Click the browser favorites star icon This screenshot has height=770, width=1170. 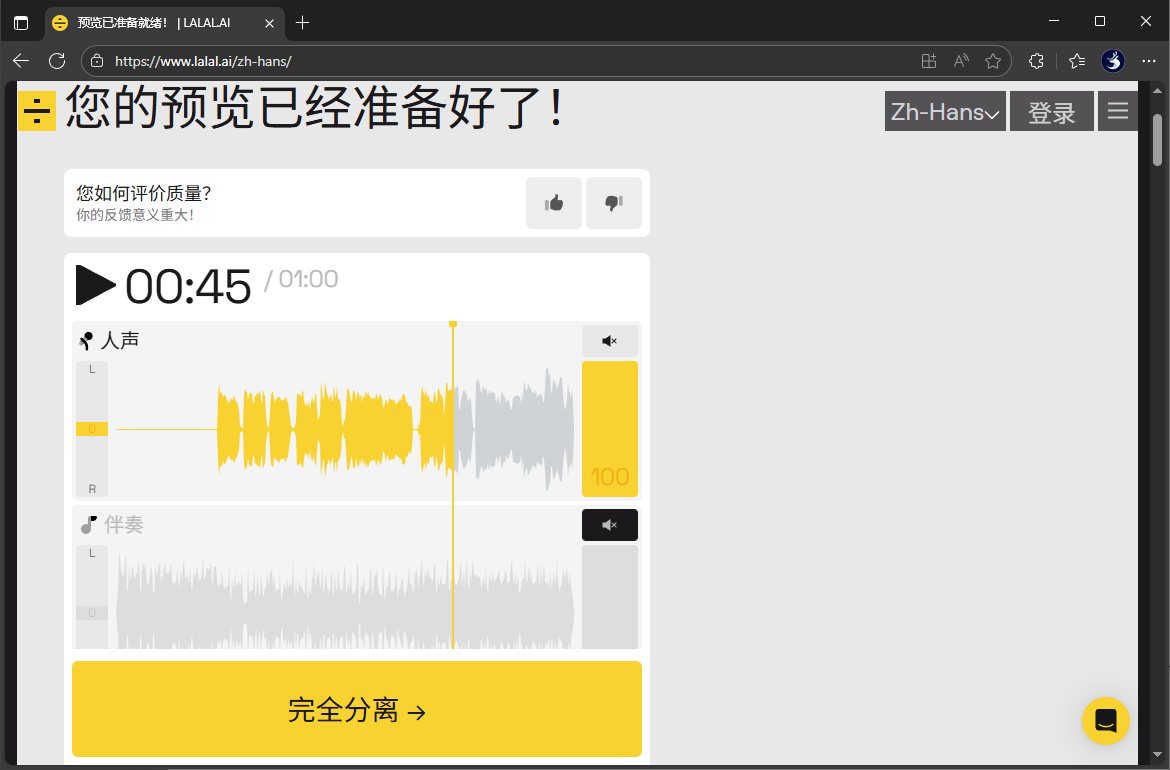tap(992, 61)
